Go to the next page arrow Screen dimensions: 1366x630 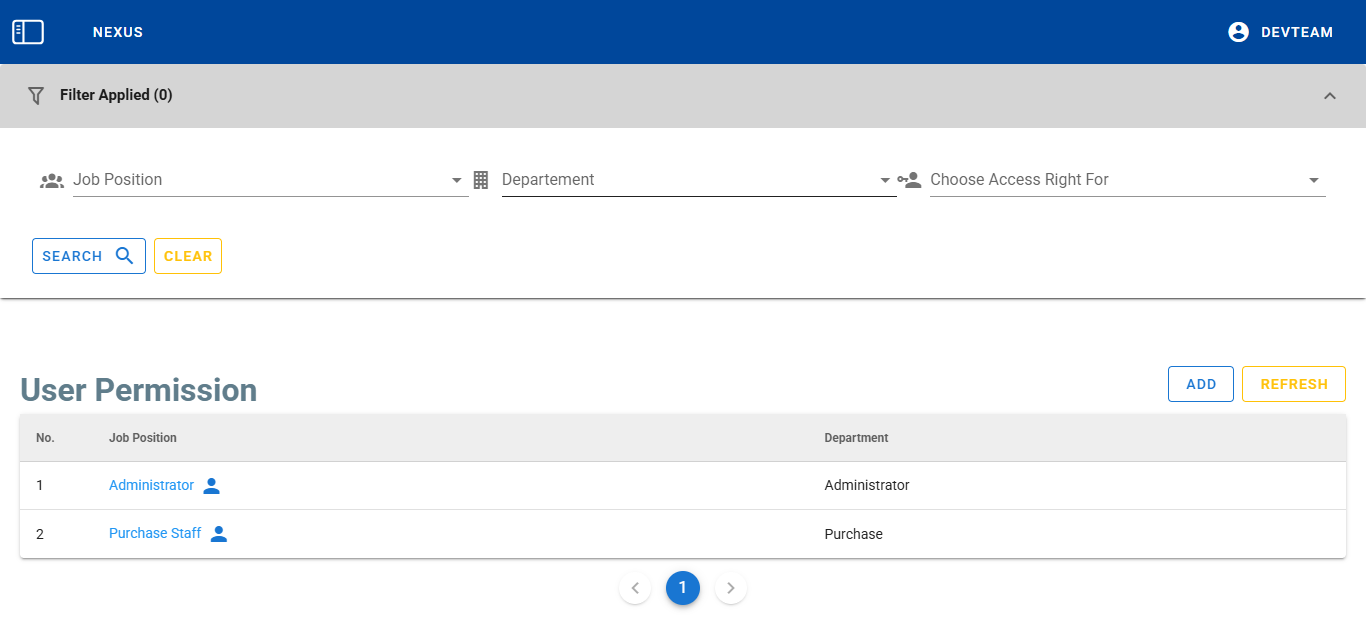[x=731, y=588]
